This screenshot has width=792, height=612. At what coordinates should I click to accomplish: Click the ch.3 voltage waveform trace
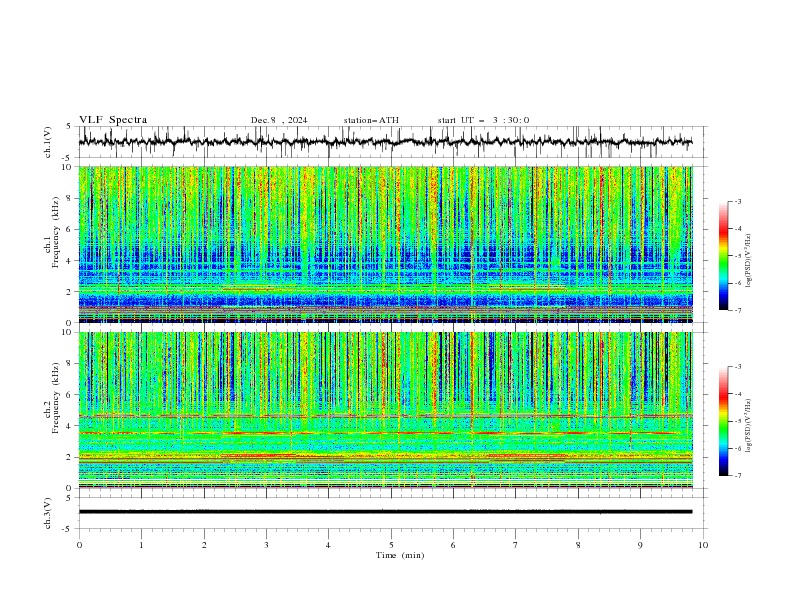point(385,512)
